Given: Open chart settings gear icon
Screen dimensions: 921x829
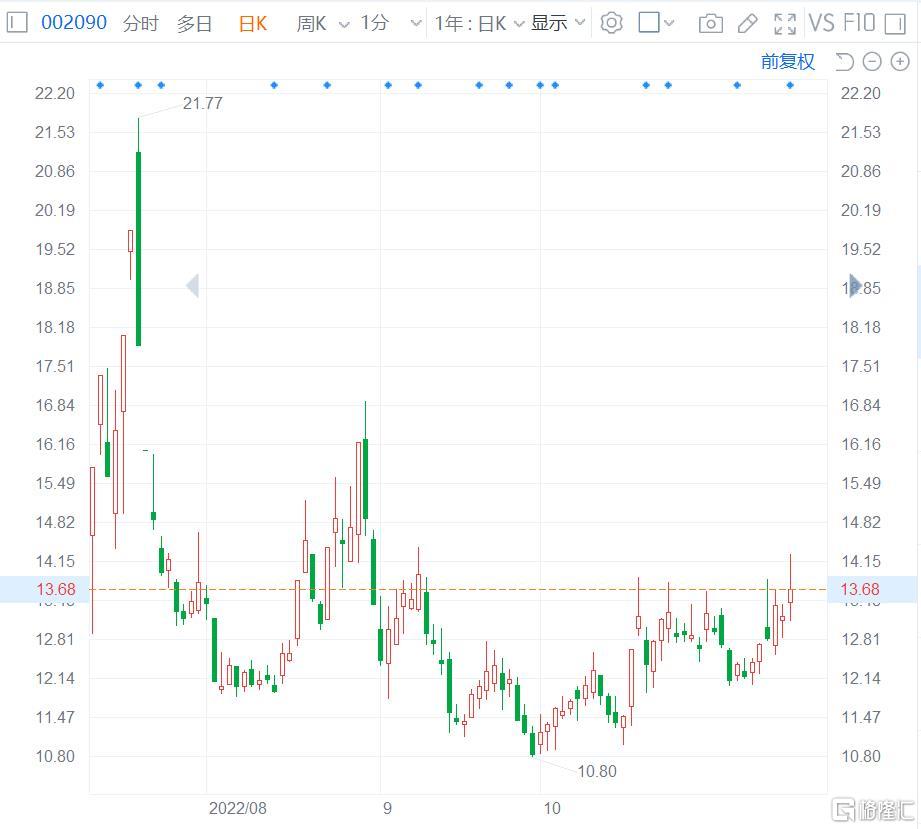Looking at the screenshot, I should (611, 23).
